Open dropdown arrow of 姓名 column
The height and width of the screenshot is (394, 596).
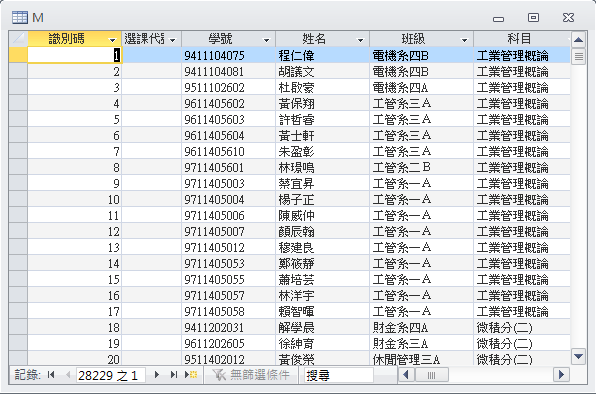click(360, 40)
